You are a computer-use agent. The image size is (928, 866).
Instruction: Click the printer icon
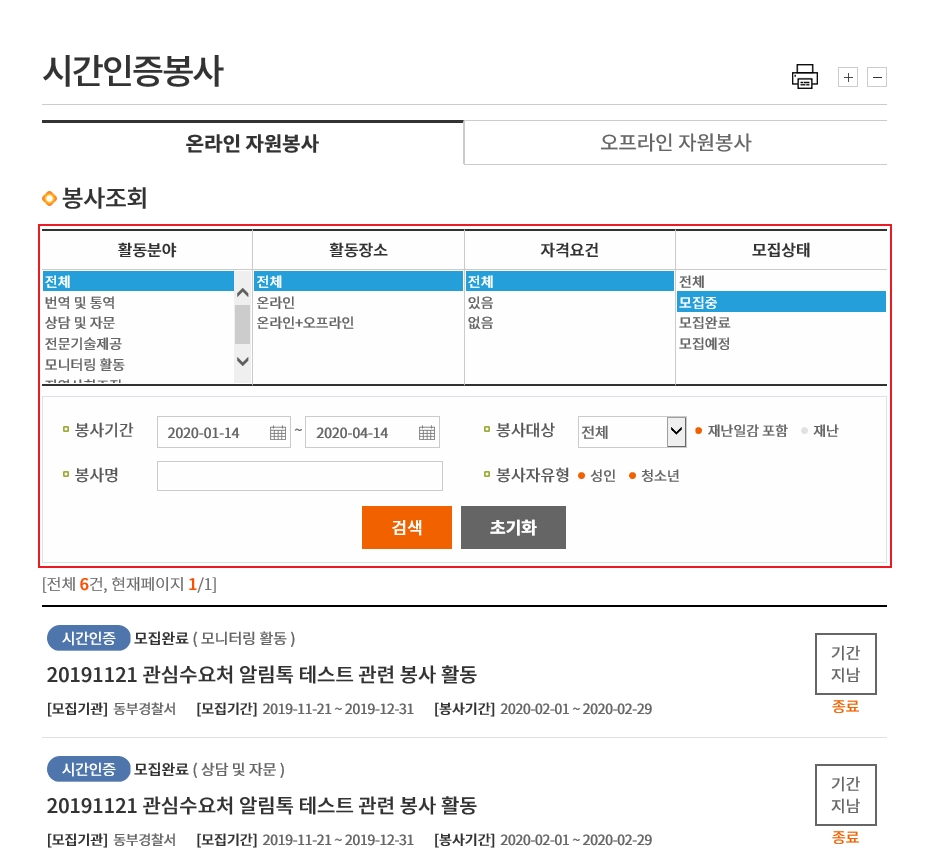[804, 77]
